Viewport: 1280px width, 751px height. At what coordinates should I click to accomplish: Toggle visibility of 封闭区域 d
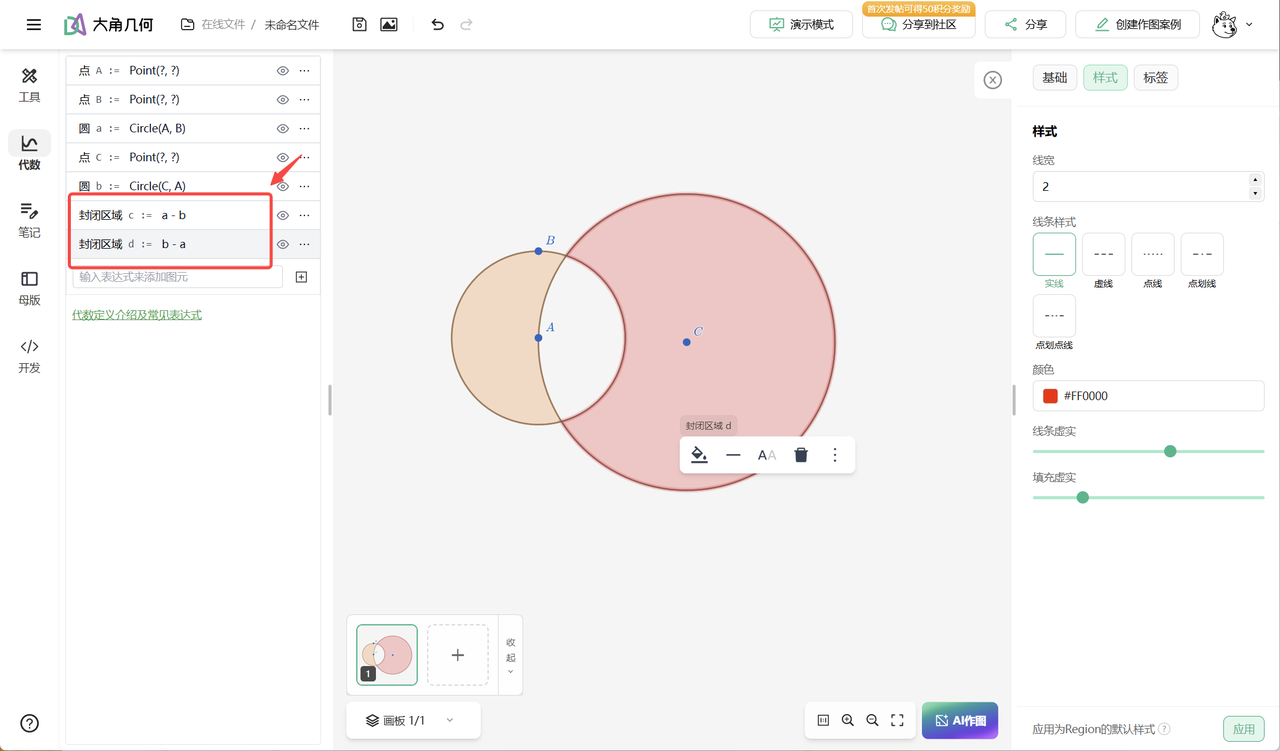tap(283, 245)
